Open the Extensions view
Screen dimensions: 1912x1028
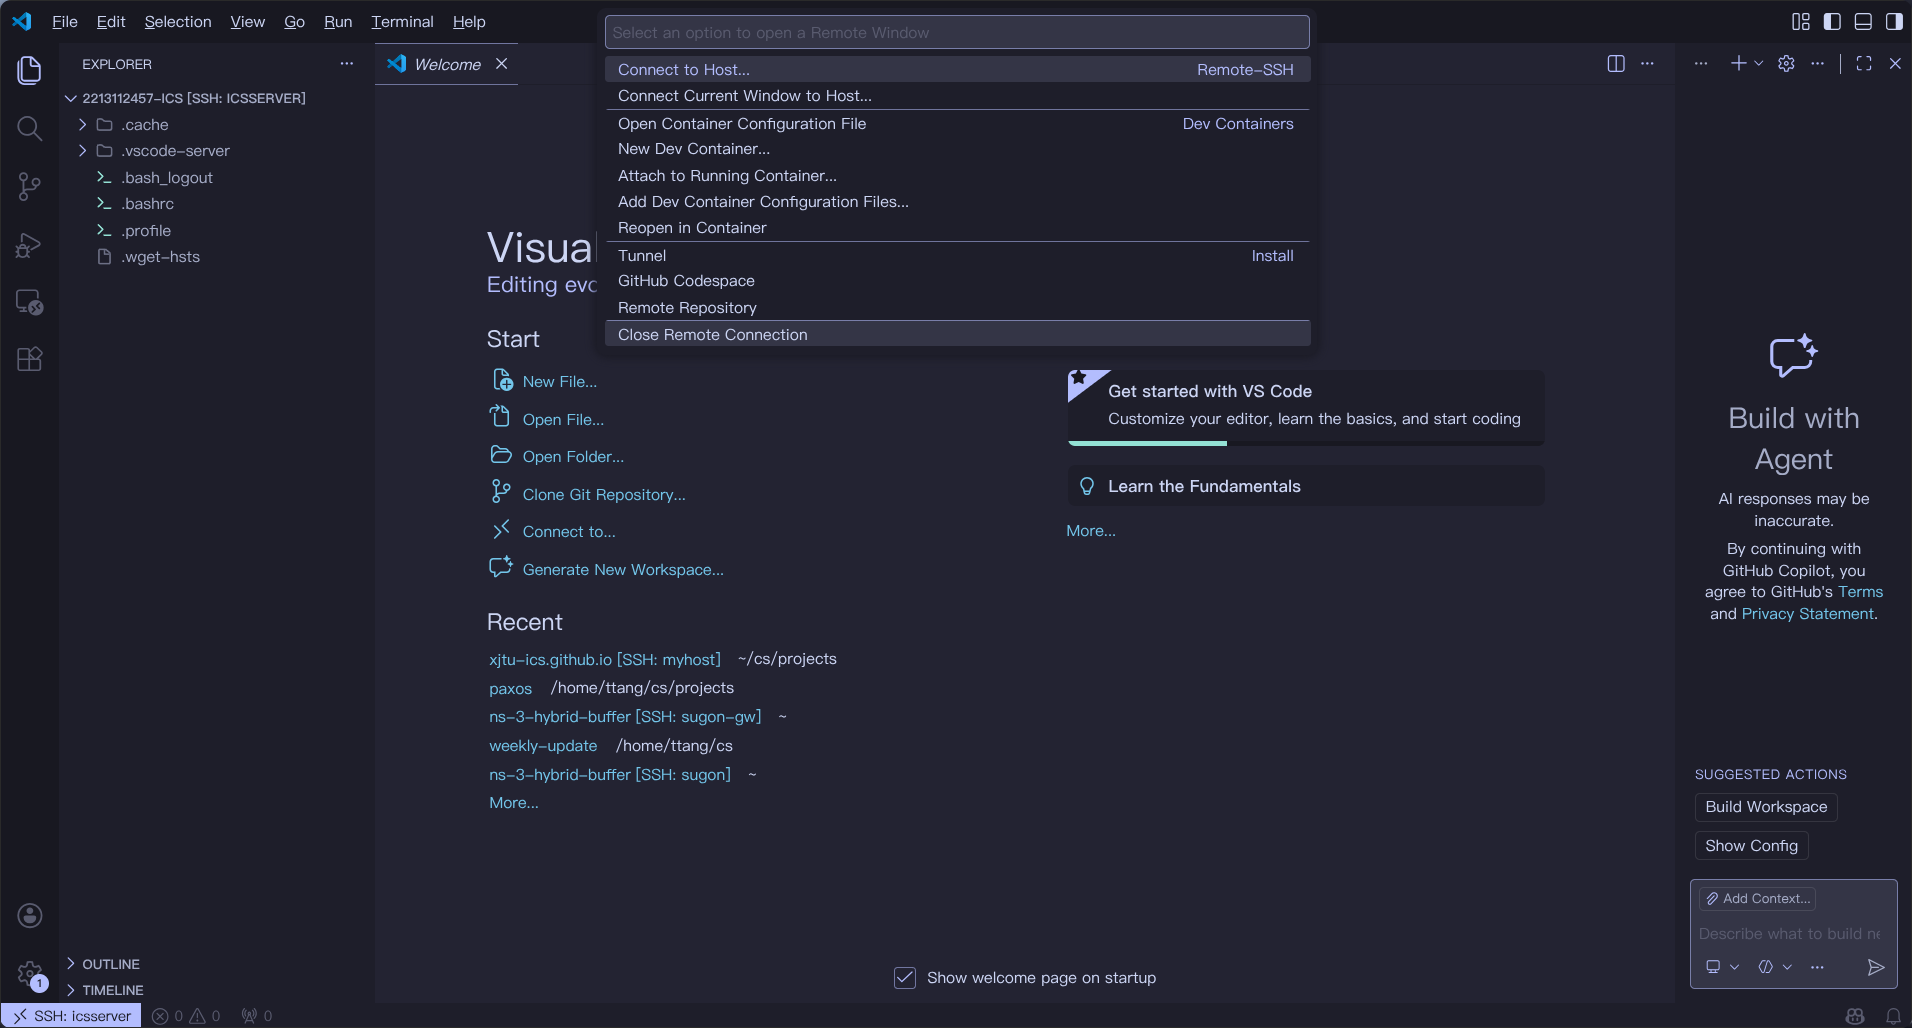coord(29,359)
